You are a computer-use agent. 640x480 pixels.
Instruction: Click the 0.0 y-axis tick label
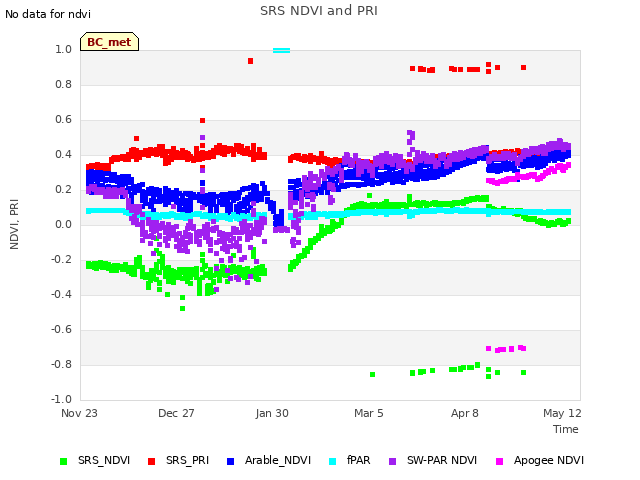click(63, 224)
